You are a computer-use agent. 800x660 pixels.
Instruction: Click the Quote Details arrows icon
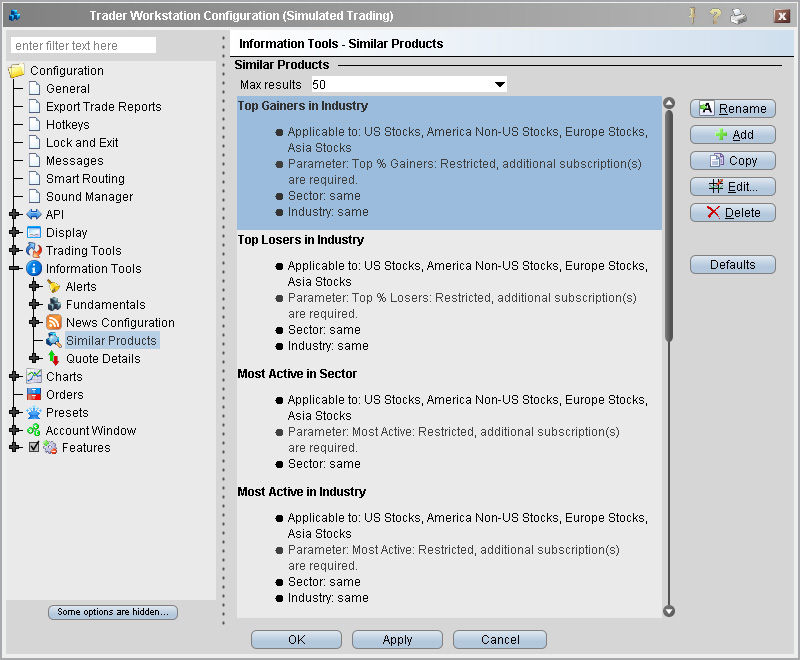54,358
